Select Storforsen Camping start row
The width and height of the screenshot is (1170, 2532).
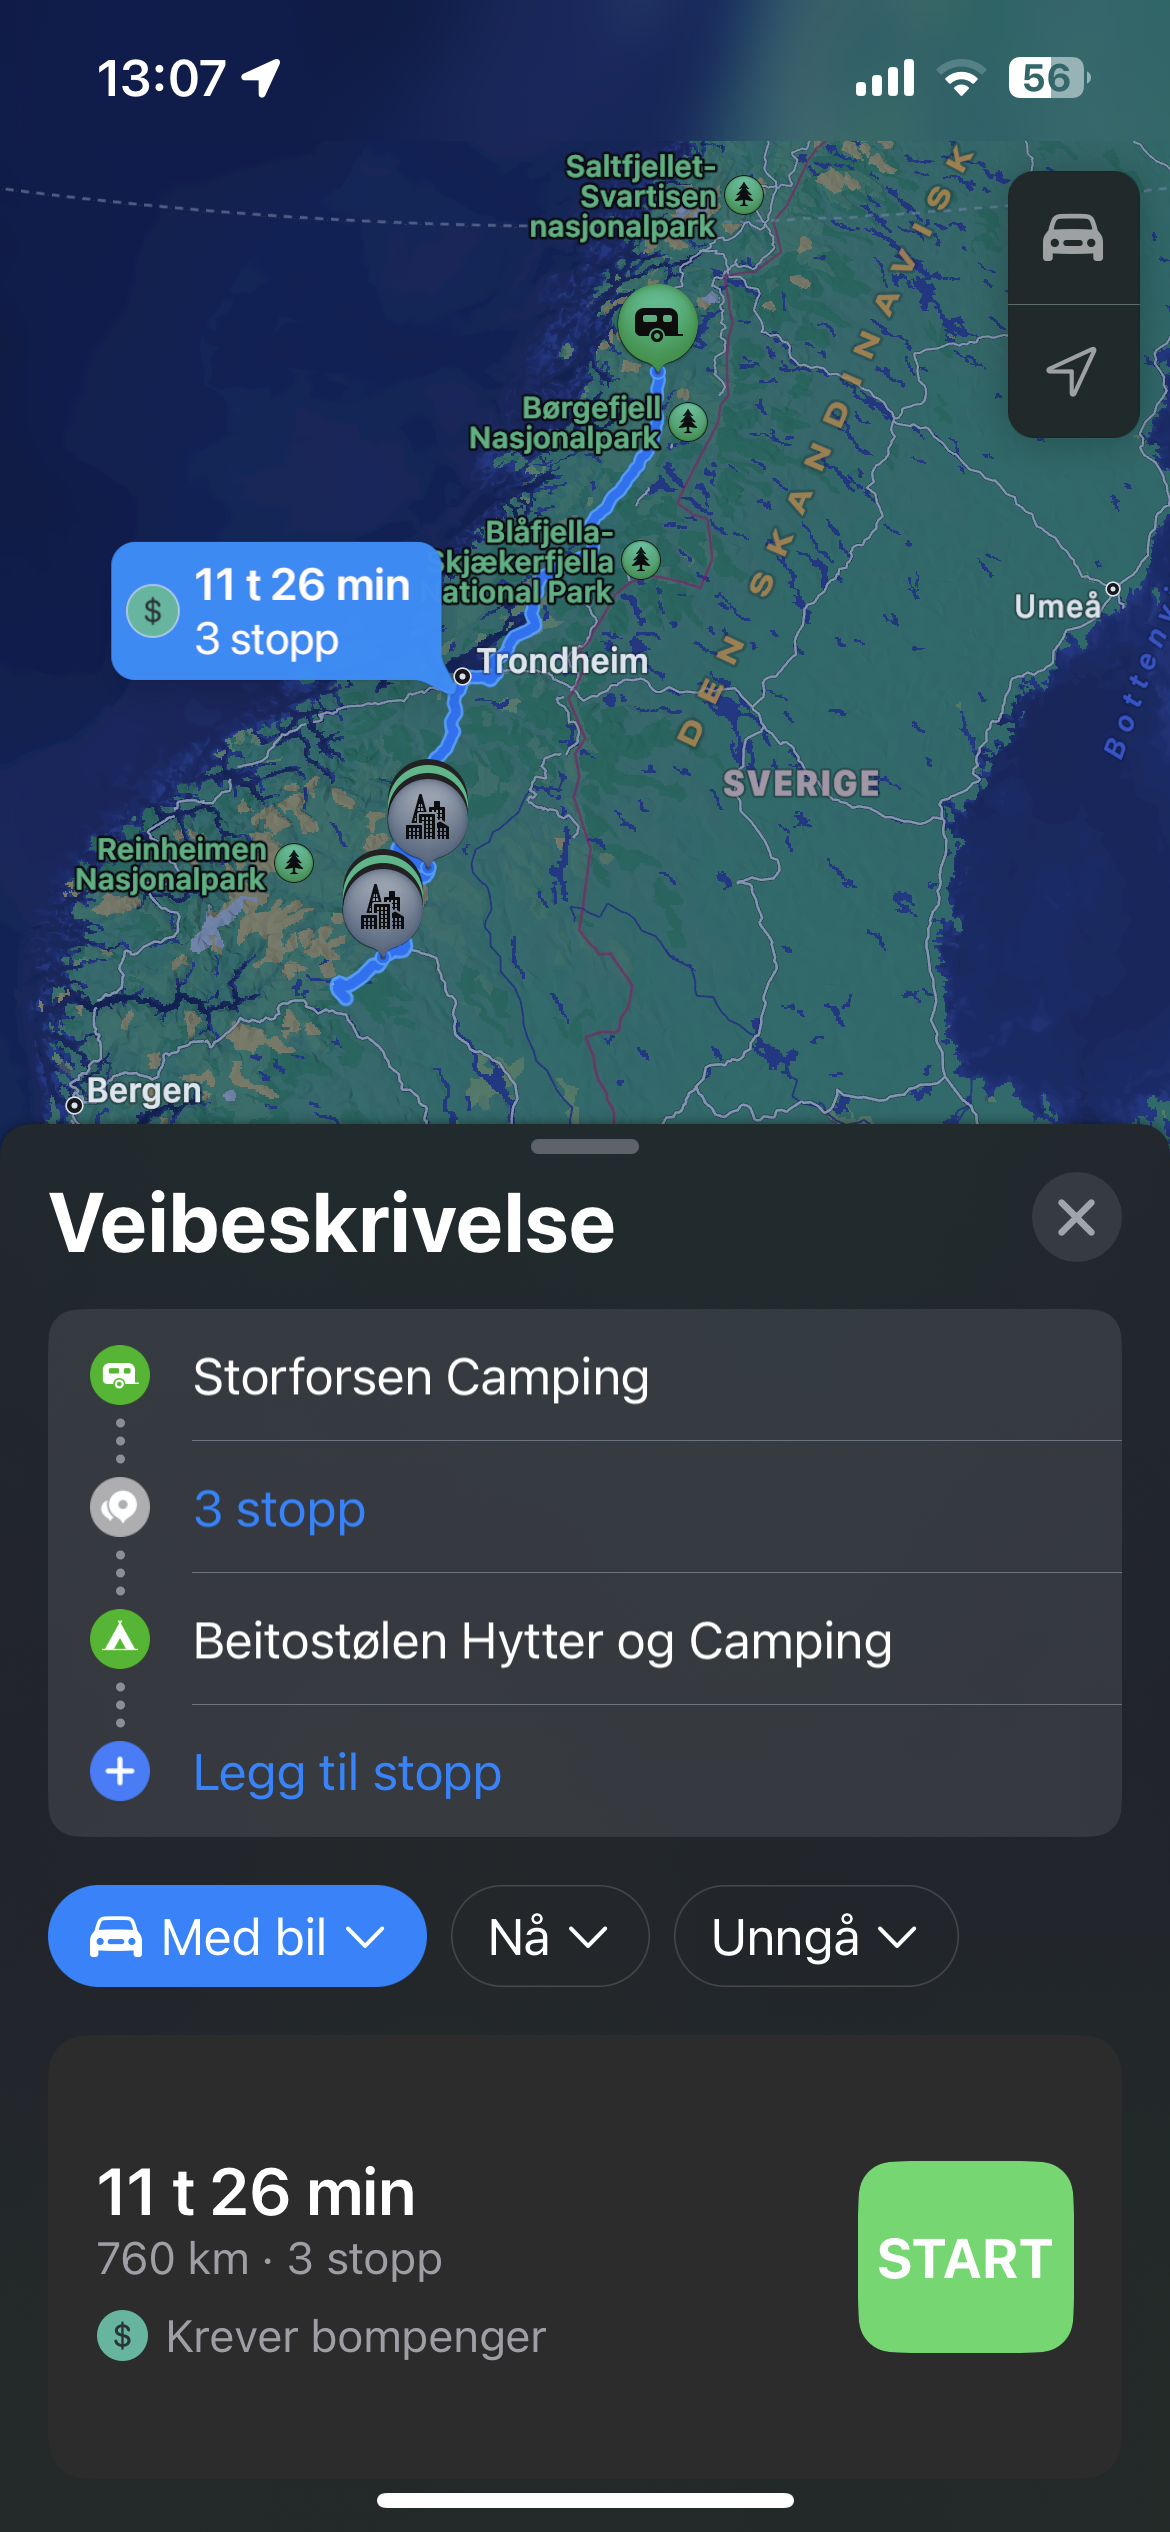point(585,1376)
